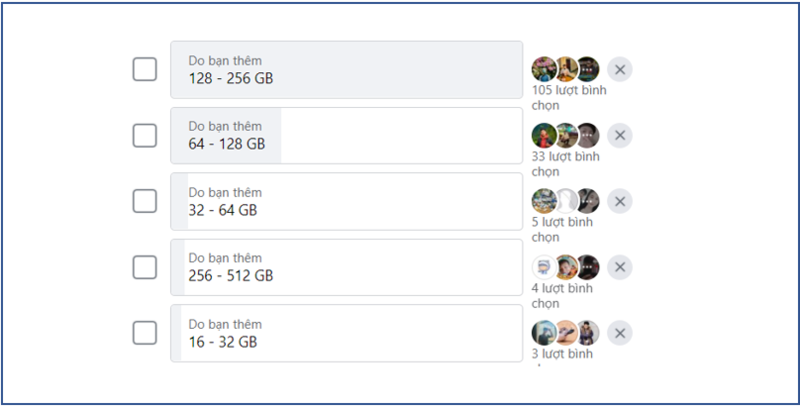This screenshot has width=800, height=407.
Task: Show voter avatars for 32 - 64 GB
Action: click(x=565, y=201)
